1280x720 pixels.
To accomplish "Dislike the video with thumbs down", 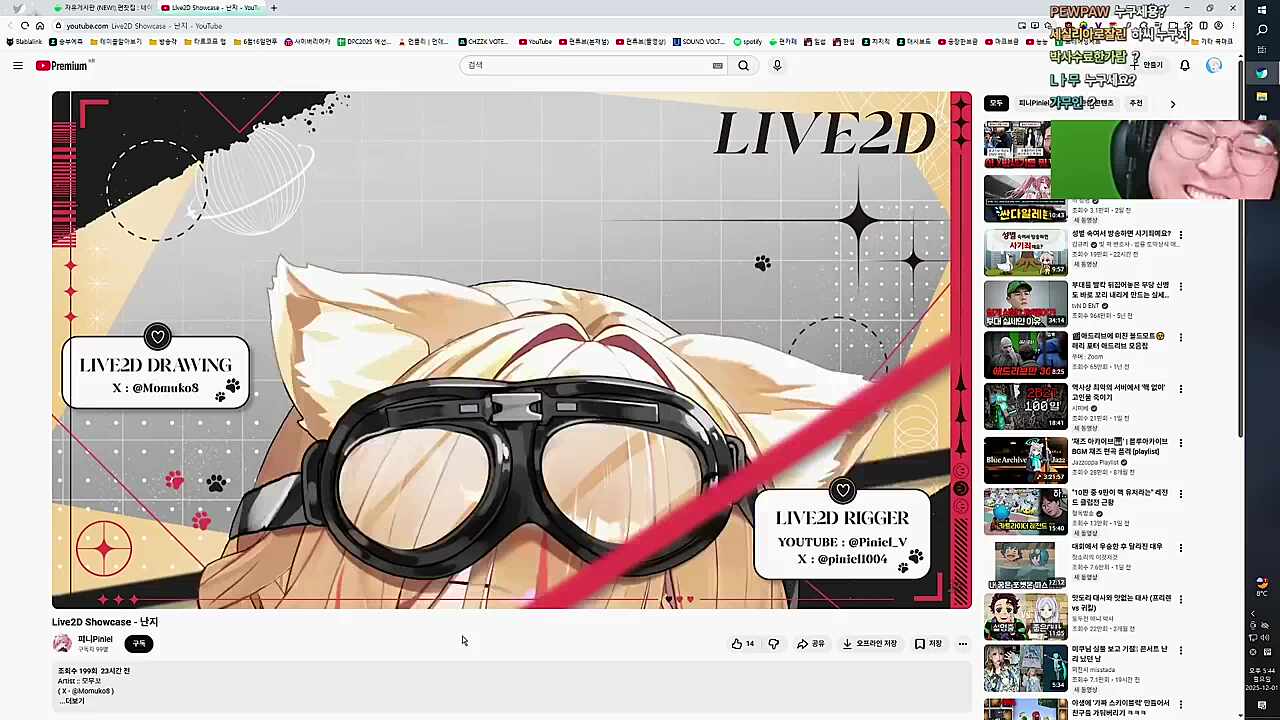I will click(773, 644).
